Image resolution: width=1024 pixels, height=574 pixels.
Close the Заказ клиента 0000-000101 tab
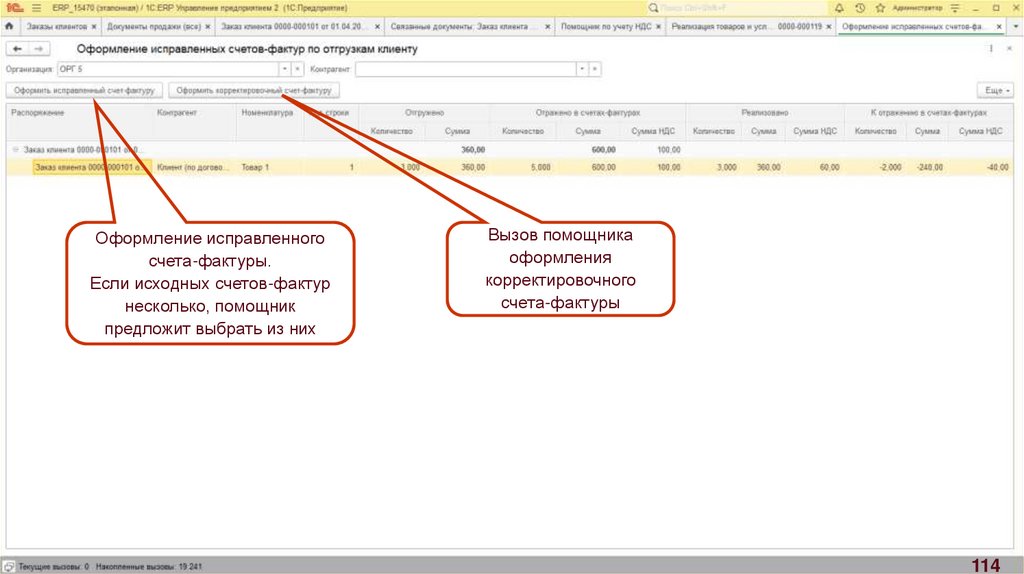[377, 27]
